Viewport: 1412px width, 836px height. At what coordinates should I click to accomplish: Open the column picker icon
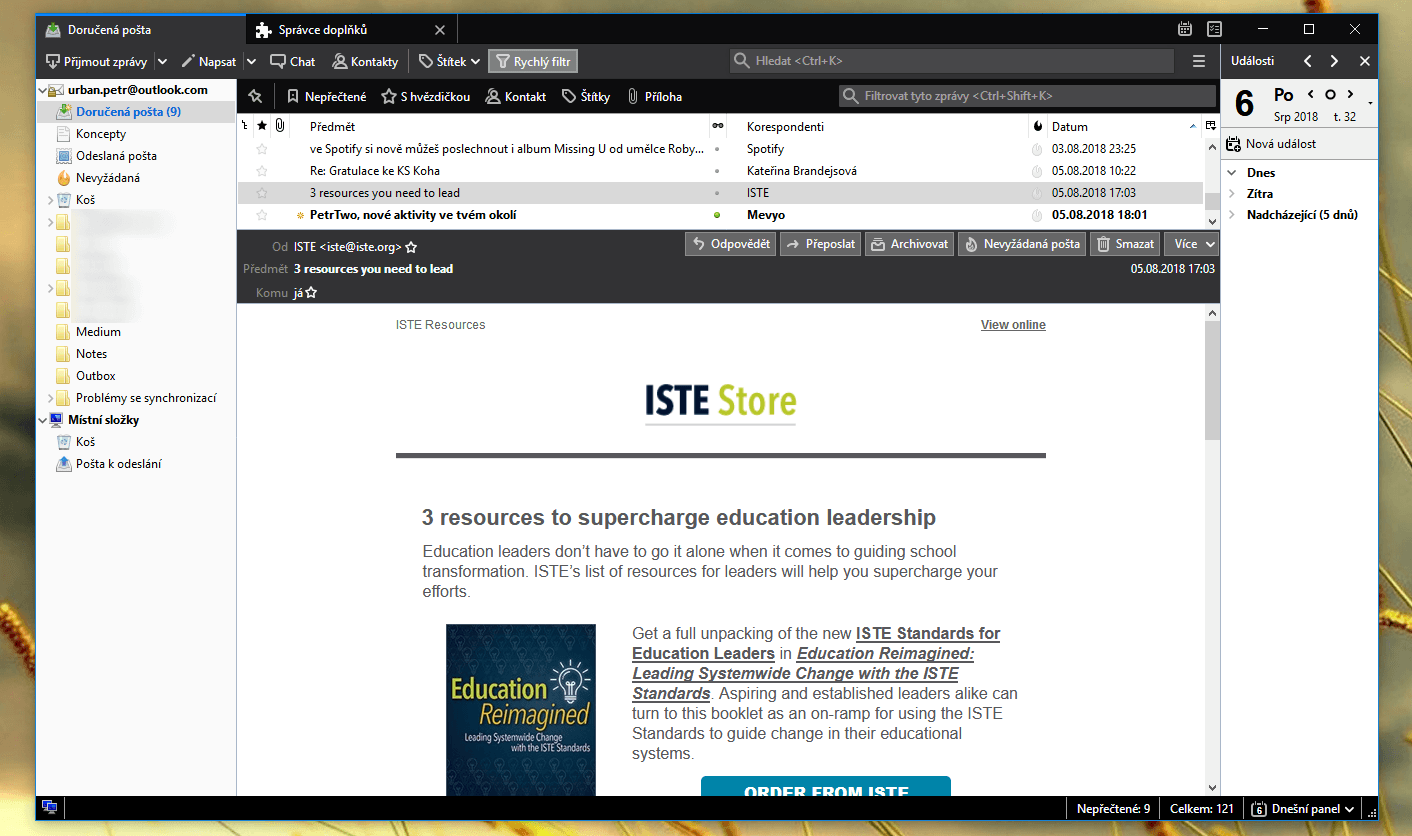coord(1211,126)
